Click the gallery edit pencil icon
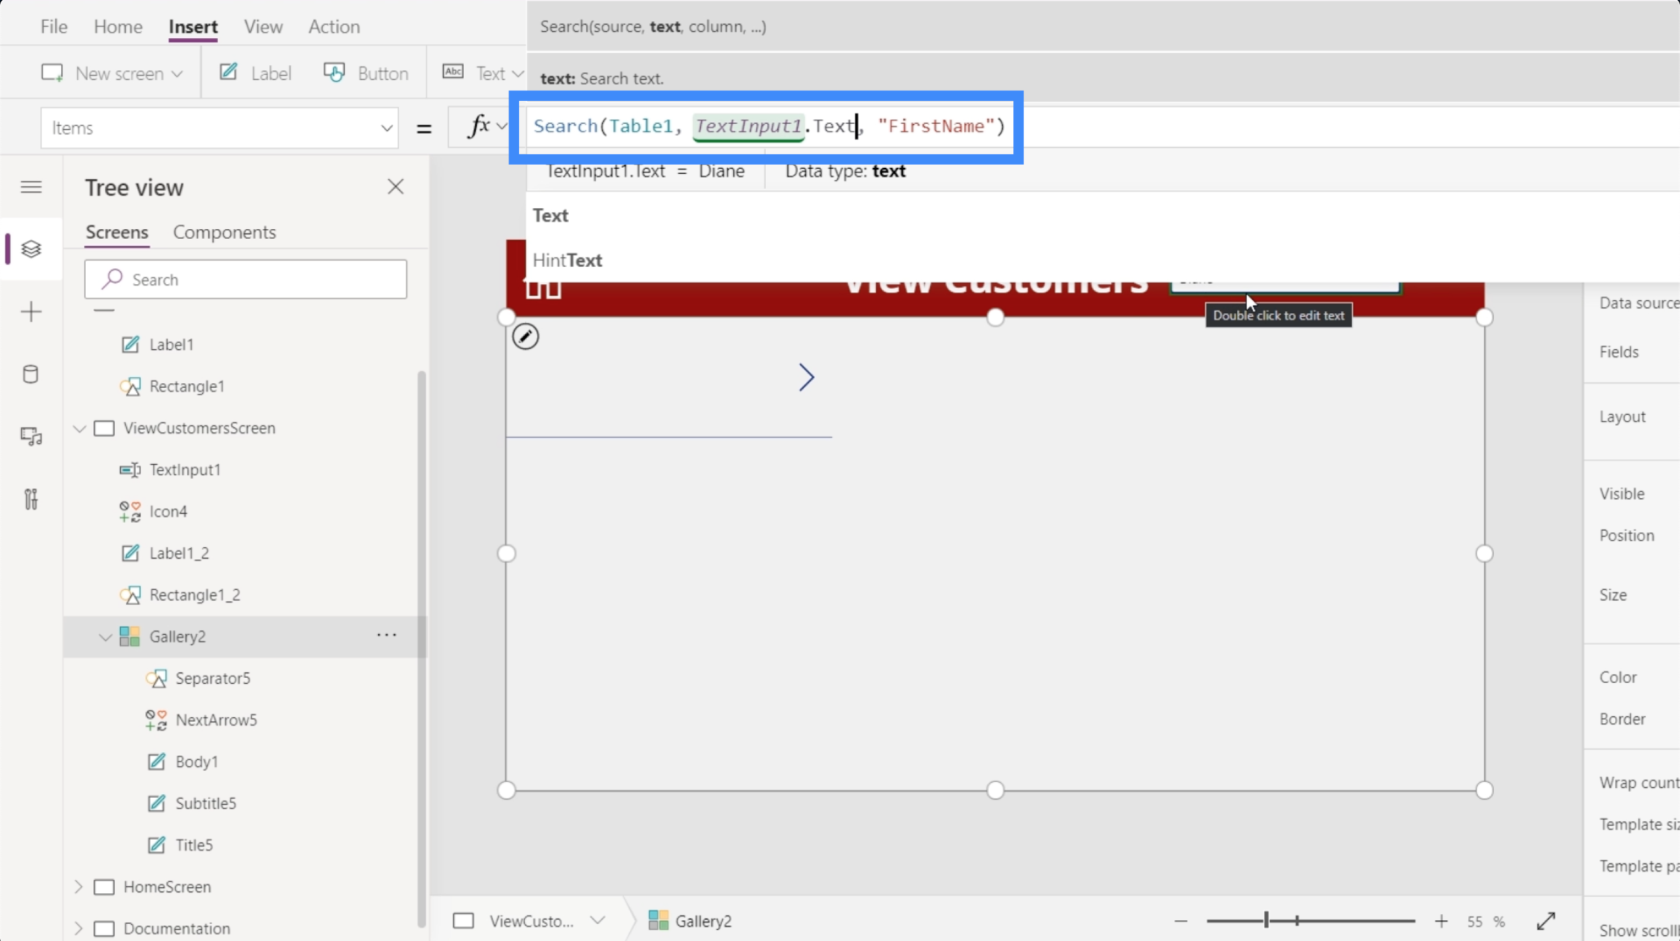This screenshot has width=1680, height=941. pos(526,336)
